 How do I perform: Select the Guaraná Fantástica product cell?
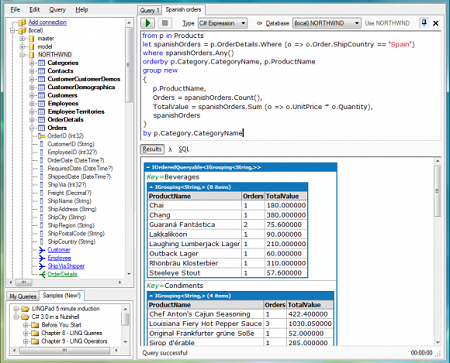(x=195, y=225)
